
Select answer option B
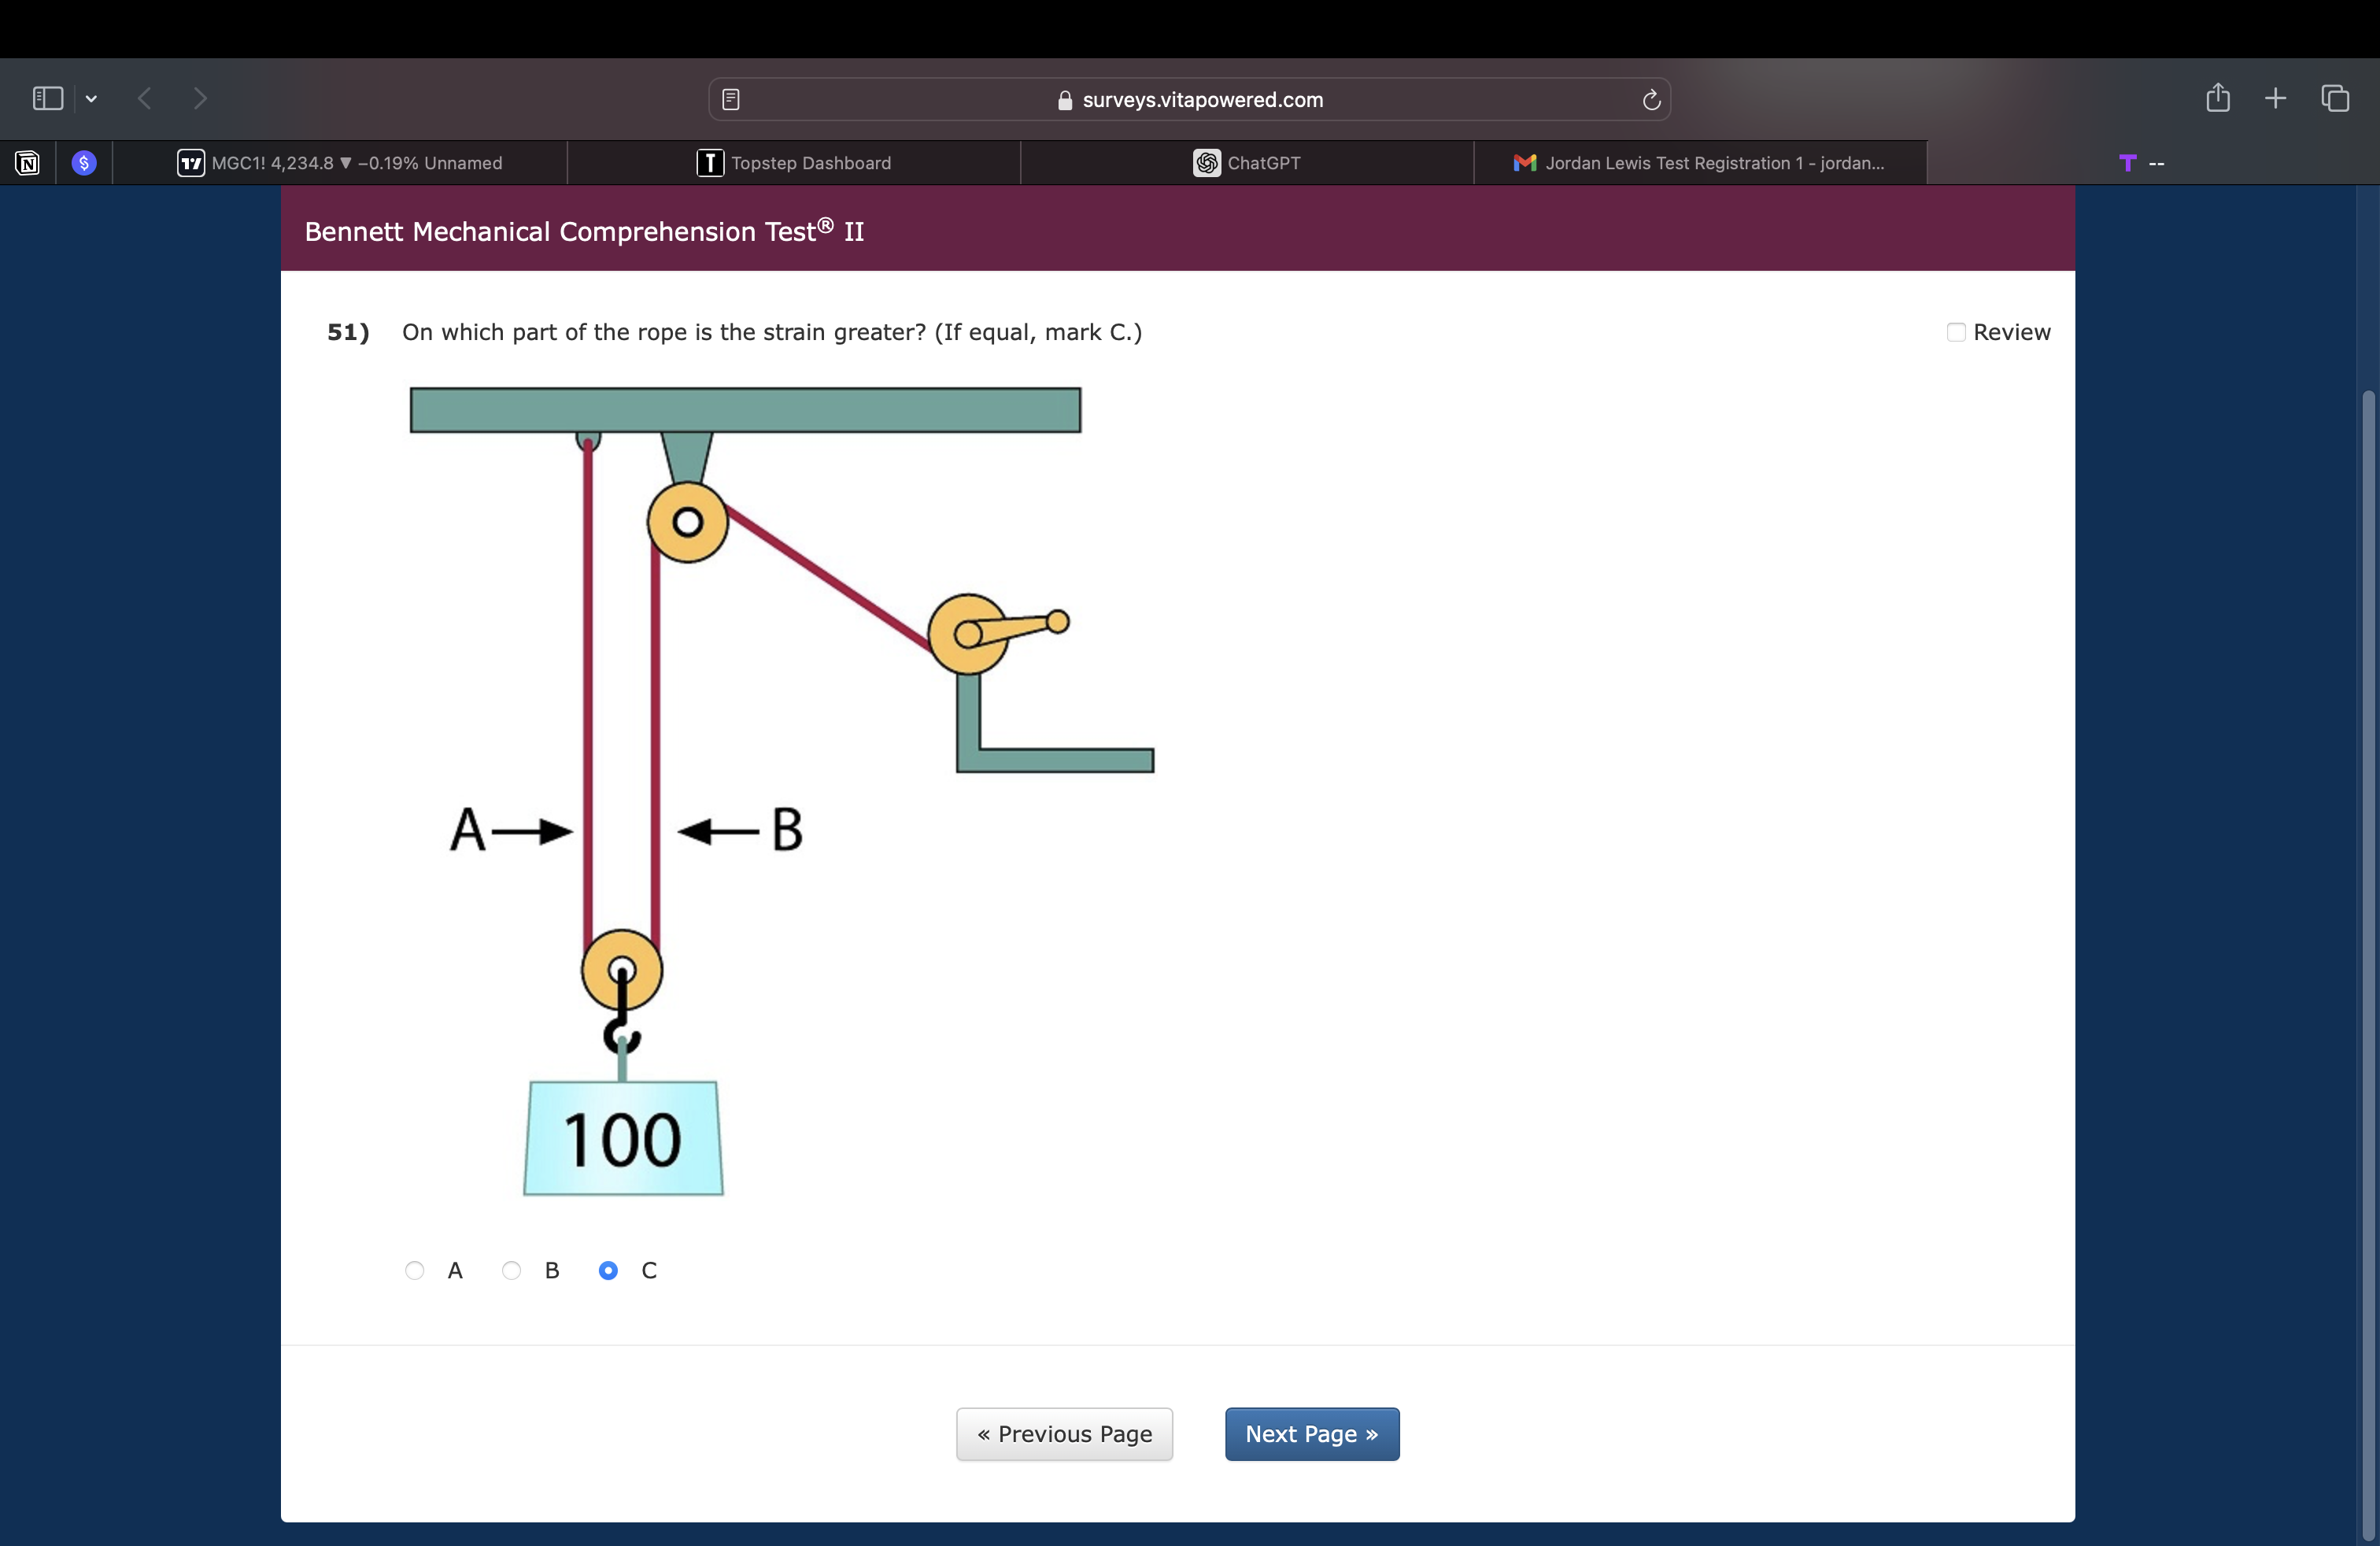[512, 1270]
